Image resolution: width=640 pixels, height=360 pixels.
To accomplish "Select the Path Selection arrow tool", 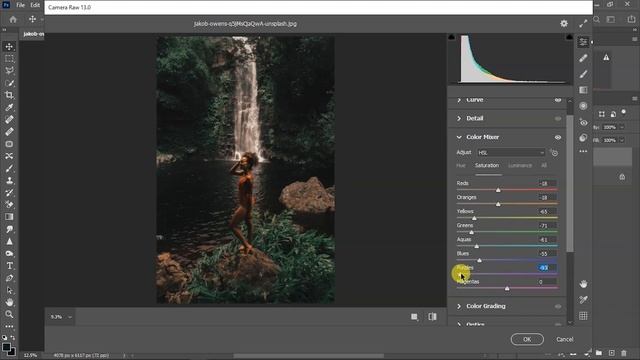I will point(9,290).
